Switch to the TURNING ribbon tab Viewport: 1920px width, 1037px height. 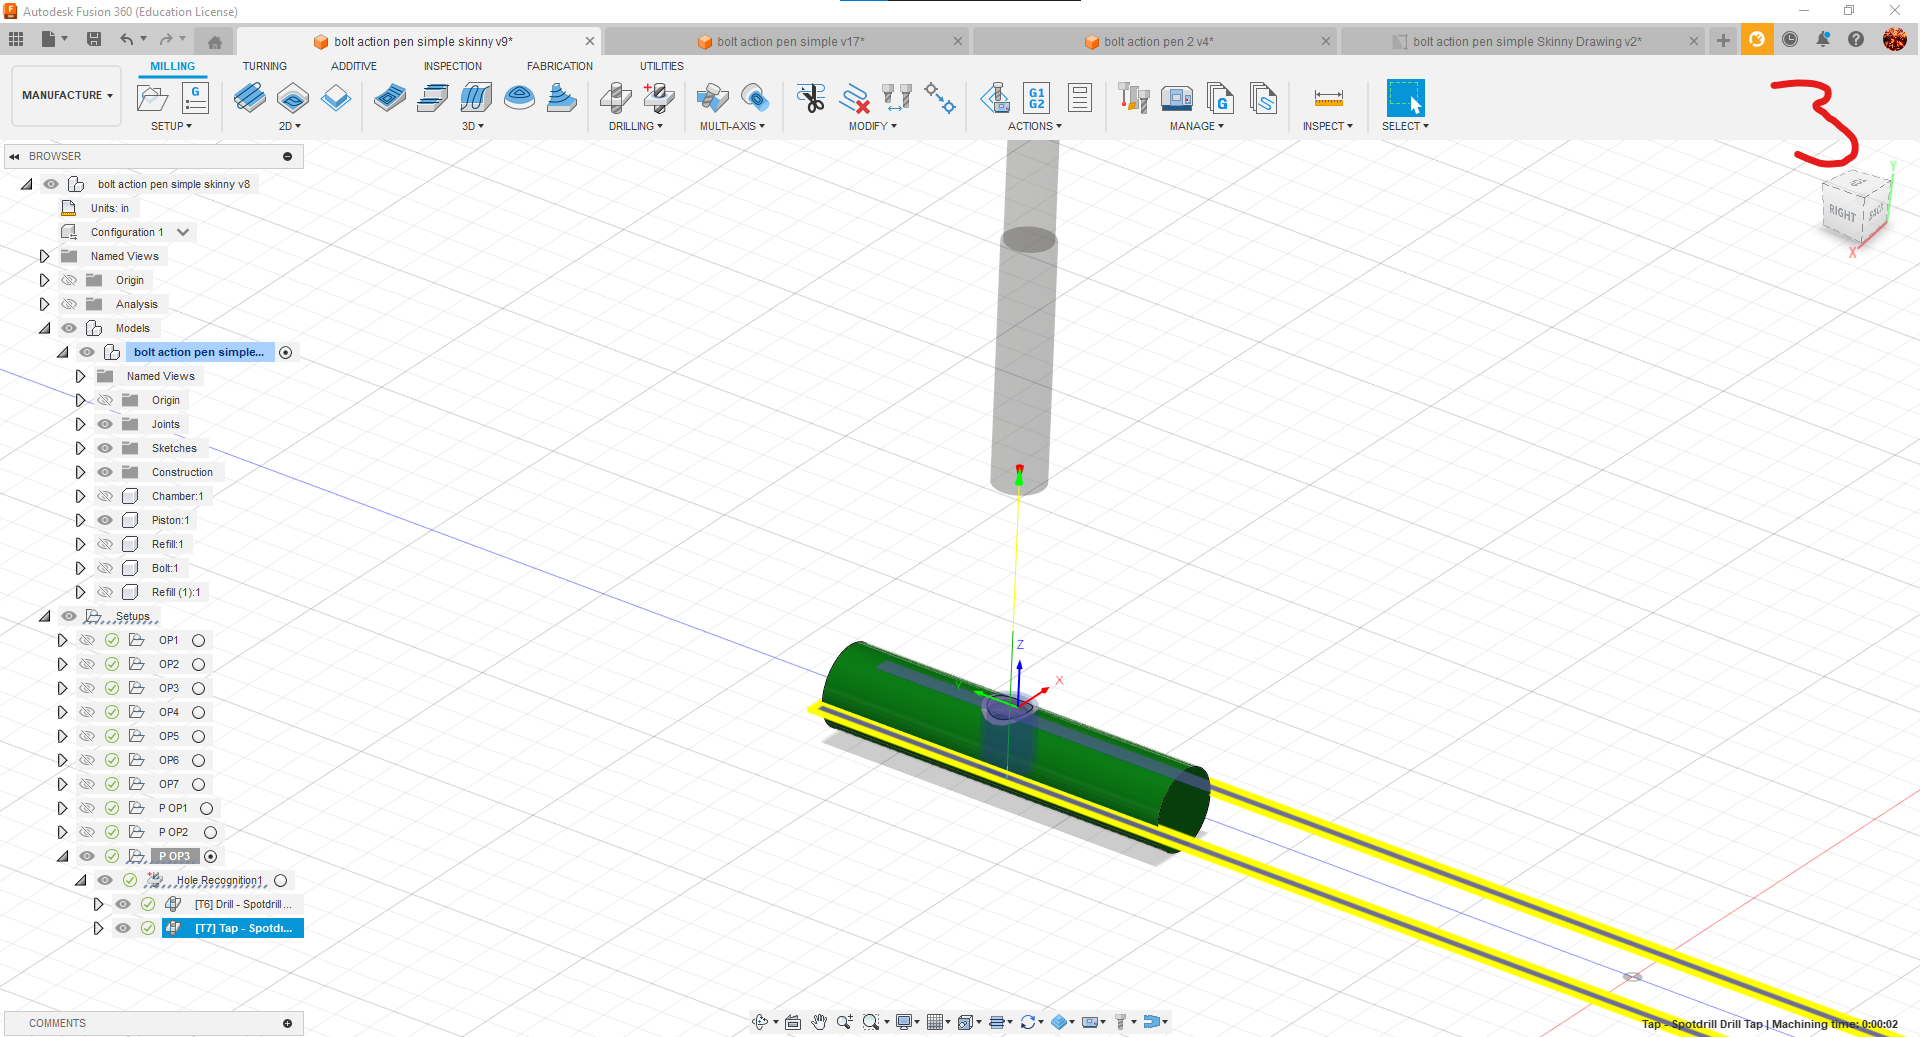(x=264, y=66)
